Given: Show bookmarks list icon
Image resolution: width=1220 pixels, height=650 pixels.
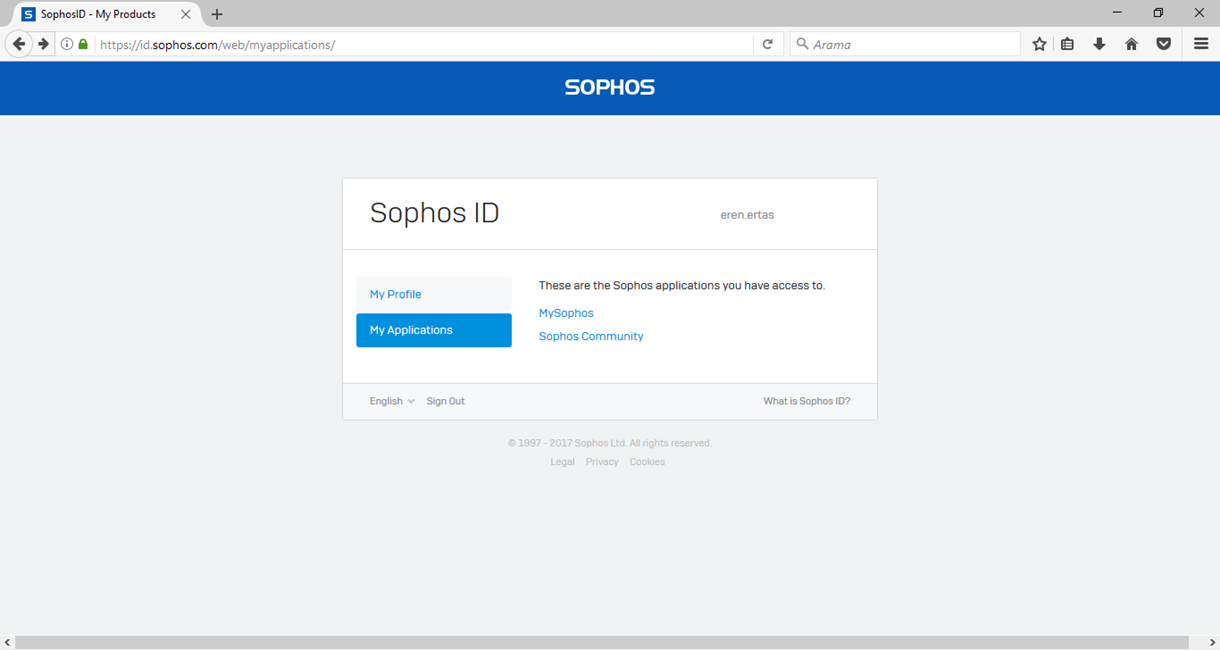Looking at the screenshot, I should [x=1068, y=44].
